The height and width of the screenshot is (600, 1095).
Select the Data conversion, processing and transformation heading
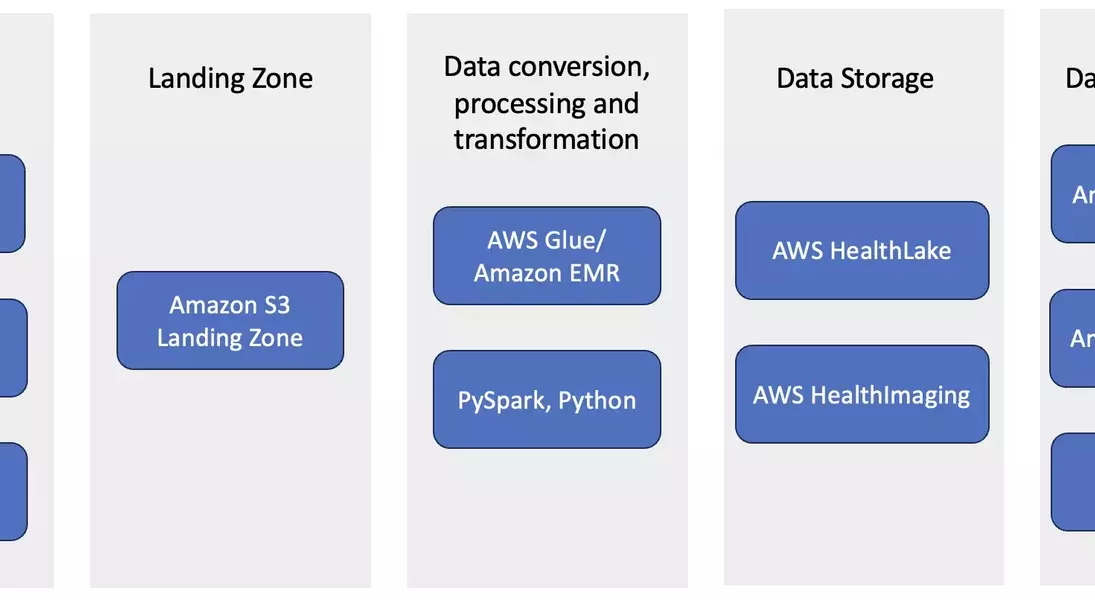[547, 102]
